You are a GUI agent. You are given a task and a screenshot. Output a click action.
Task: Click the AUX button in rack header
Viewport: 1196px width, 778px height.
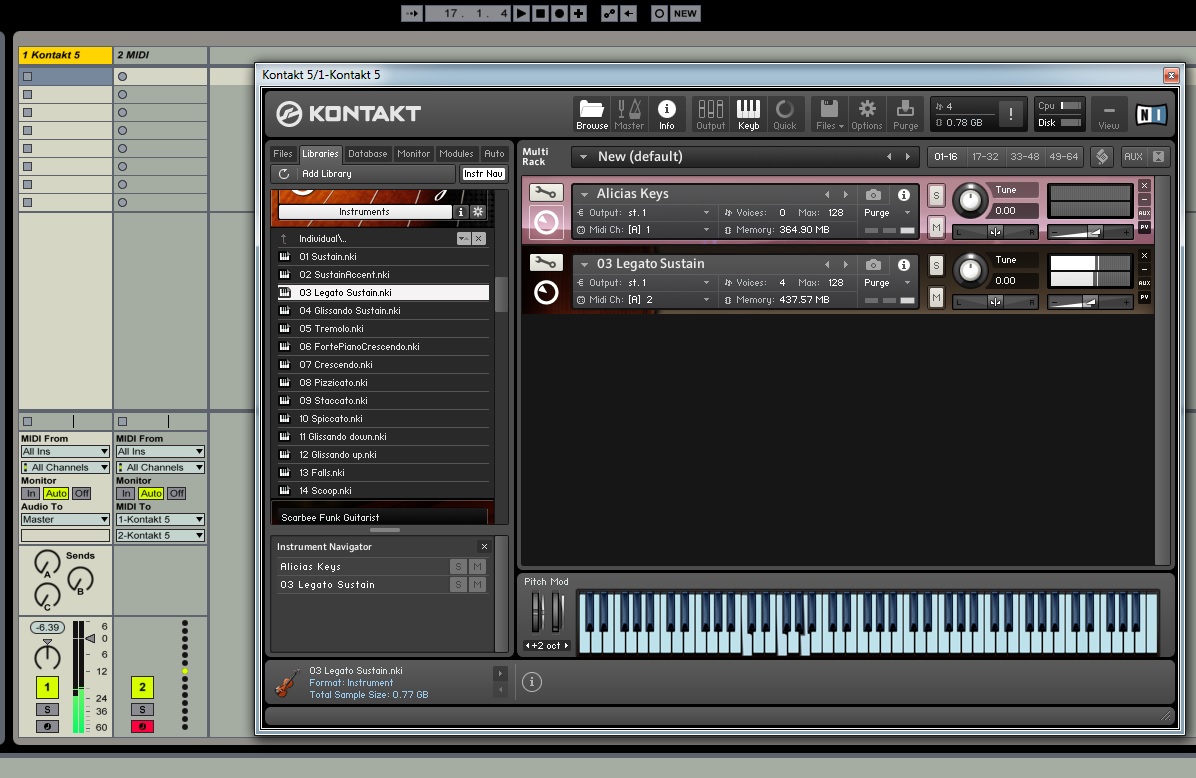[1133, 156]
